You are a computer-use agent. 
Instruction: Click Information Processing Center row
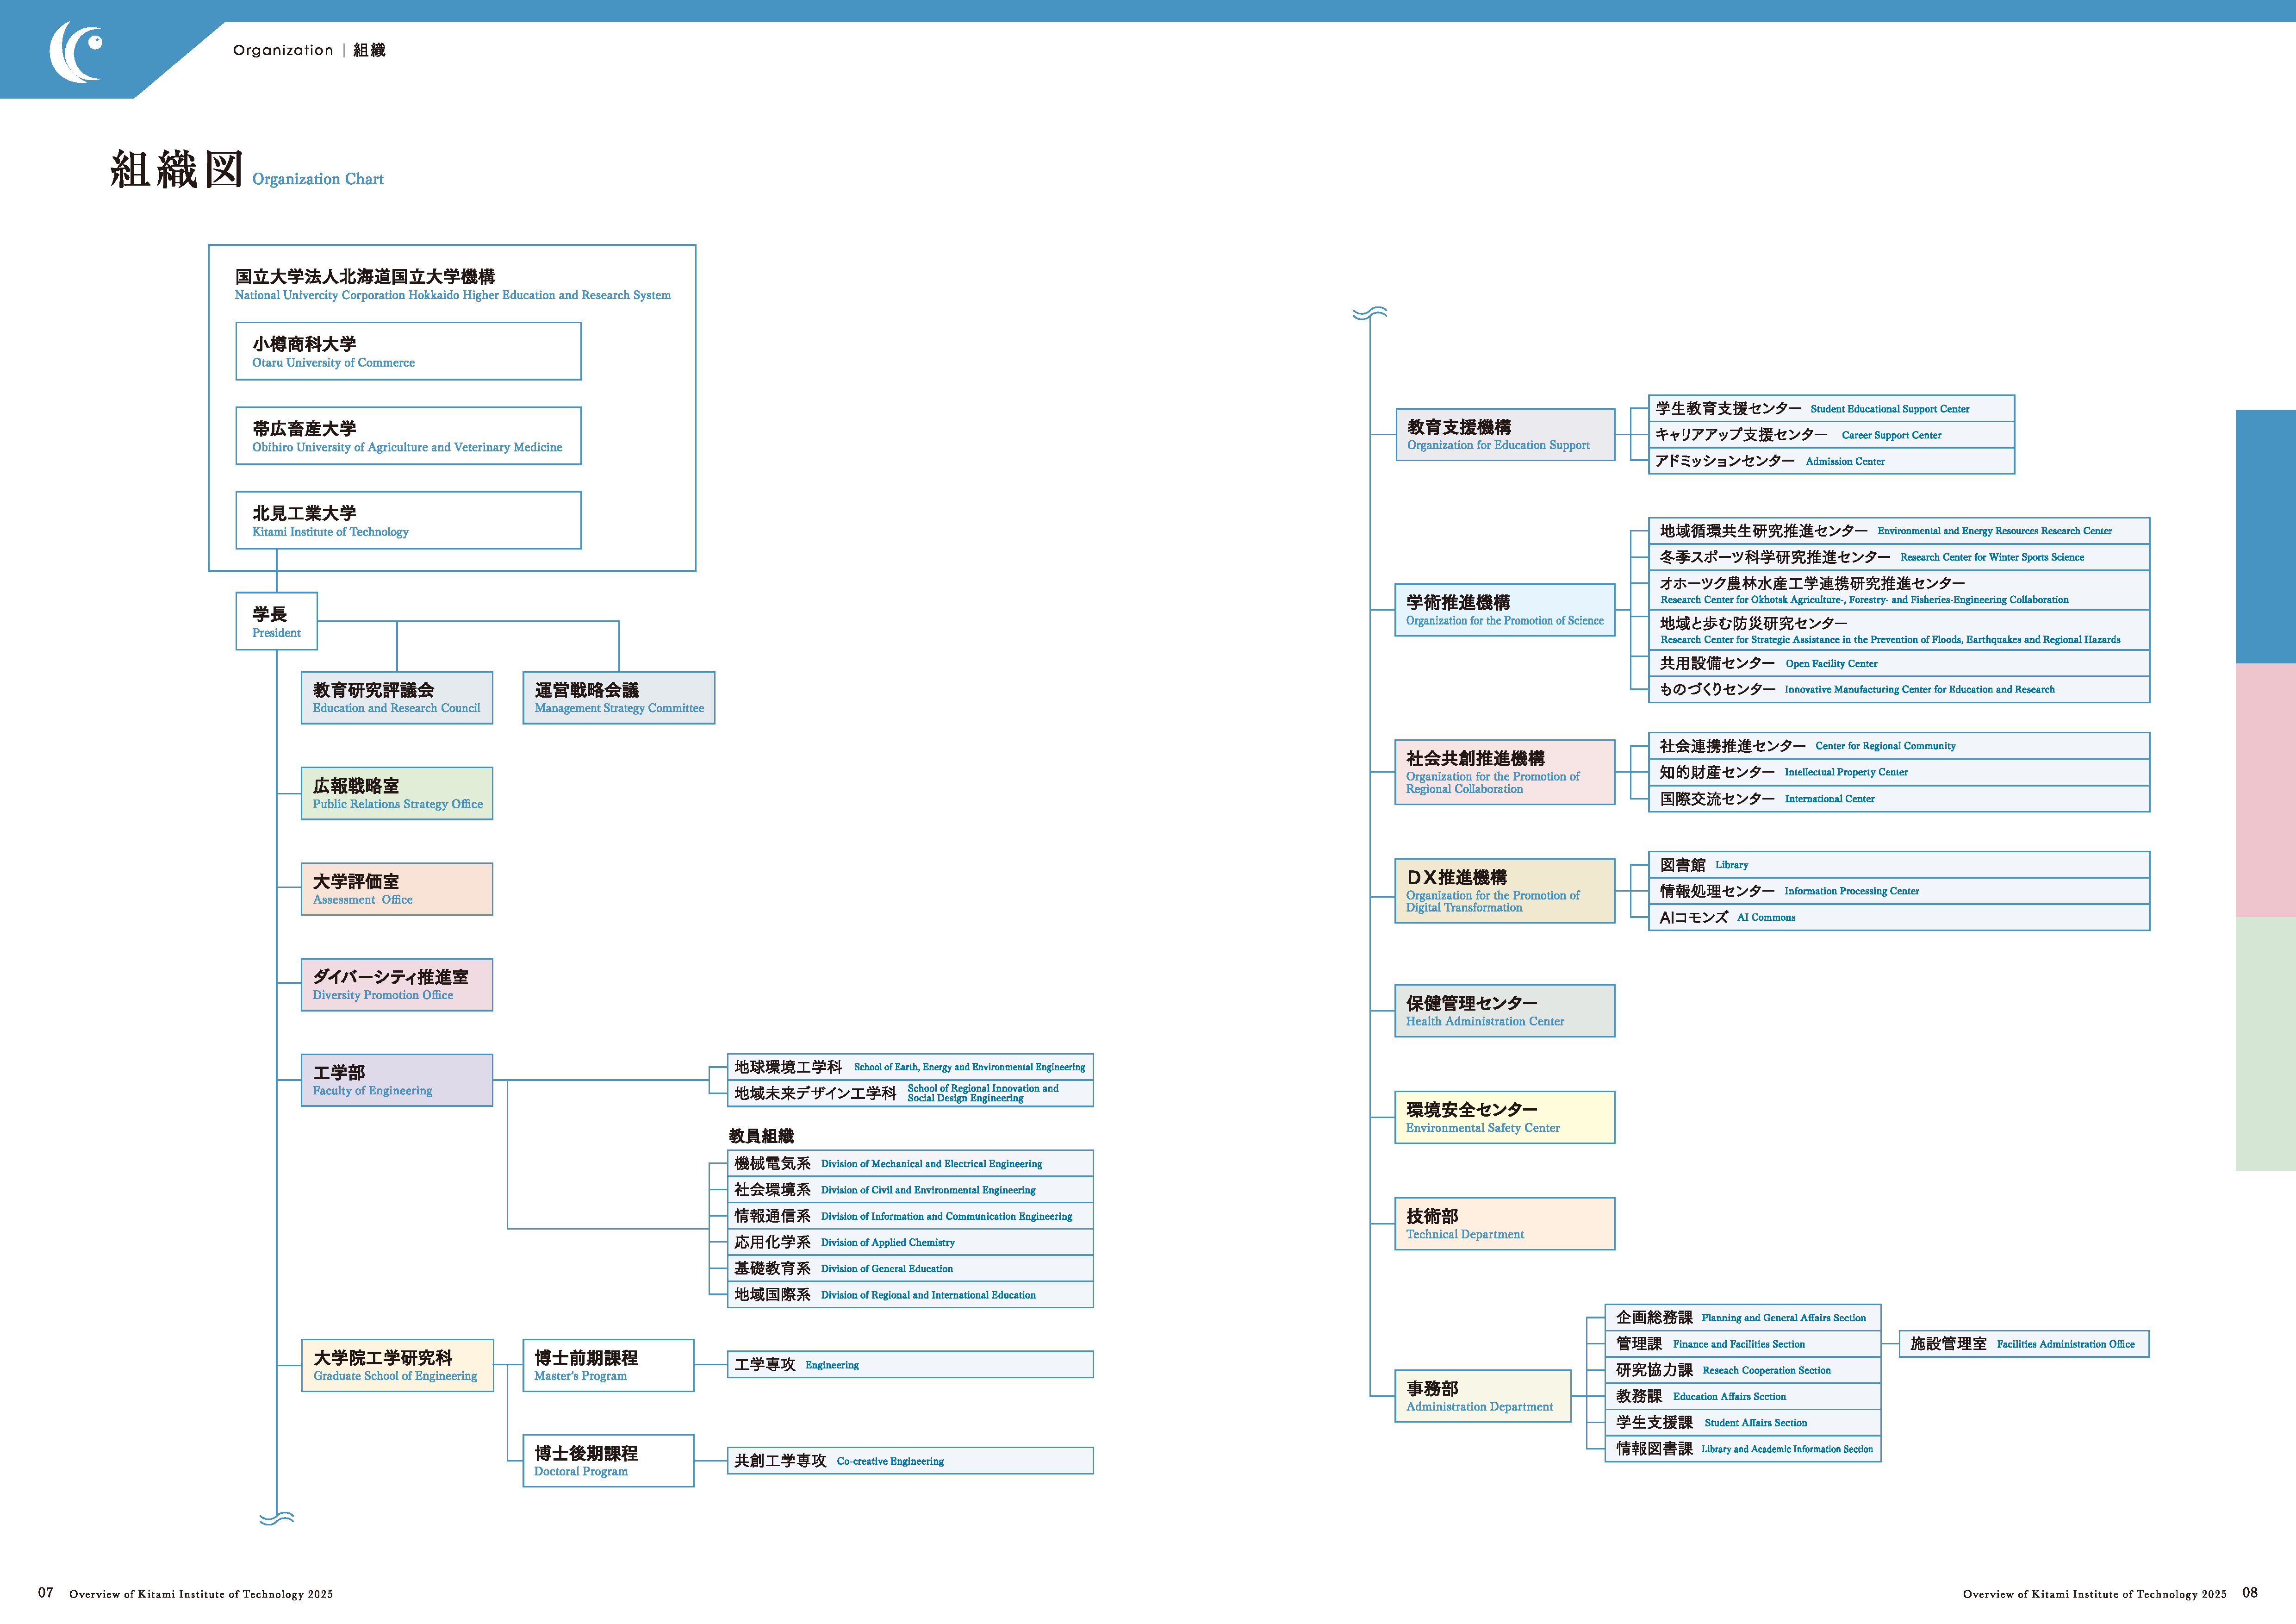coord(1899,891)
